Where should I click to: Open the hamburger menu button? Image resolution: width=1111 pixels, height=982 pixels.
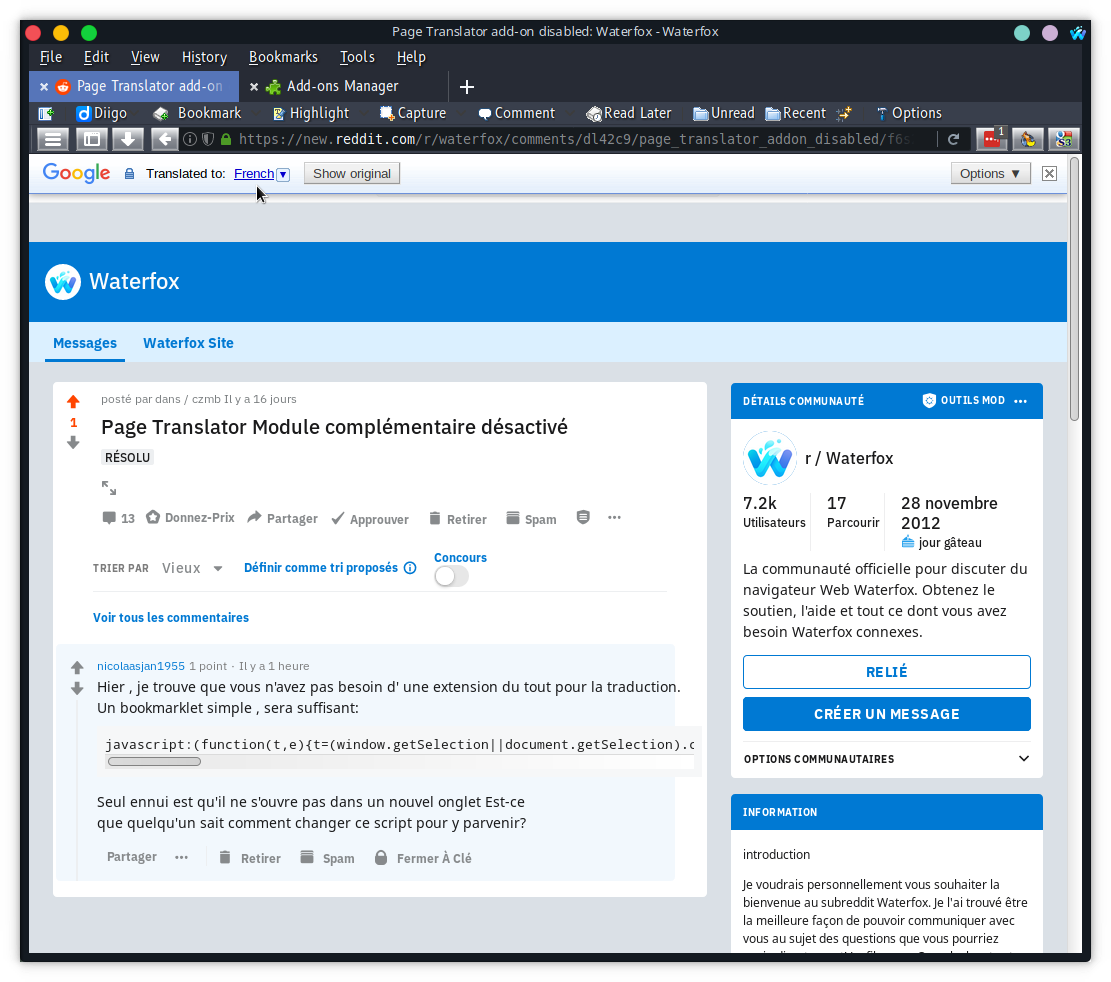pyautogui.click(x=52, y=139)
